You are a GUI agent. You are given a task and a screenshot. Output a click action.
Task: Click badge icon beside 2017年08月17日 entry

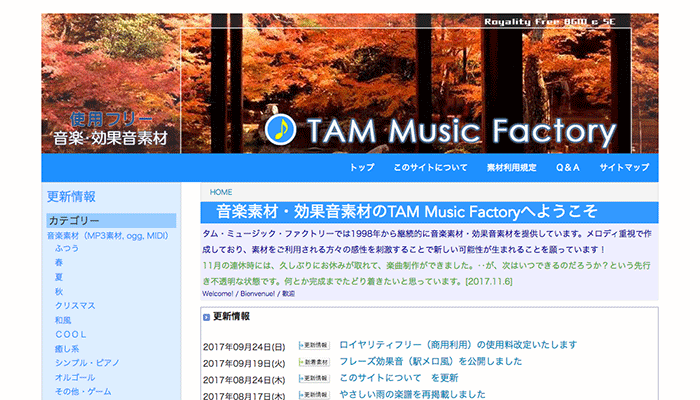pyautogui.click(x=314, y=395)
